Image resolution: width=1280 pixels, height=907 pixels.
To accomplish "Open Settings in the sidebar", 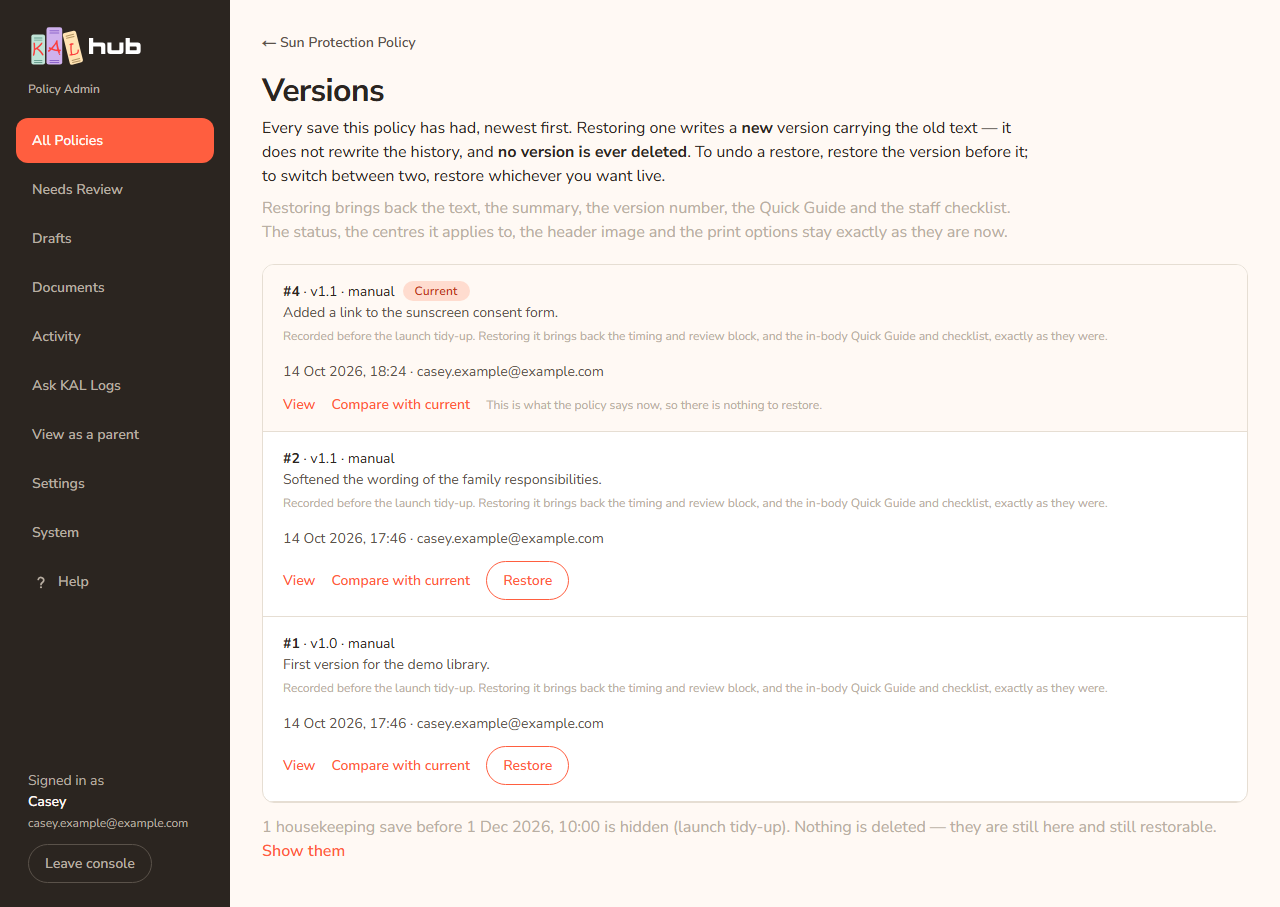I will pos(115,483).
